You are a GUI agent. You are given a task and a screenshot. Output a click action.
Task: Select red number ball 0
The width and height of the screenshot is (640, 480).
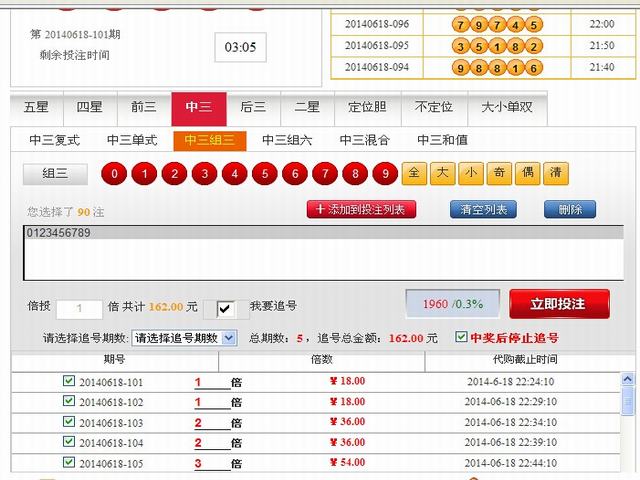[115, 173]
